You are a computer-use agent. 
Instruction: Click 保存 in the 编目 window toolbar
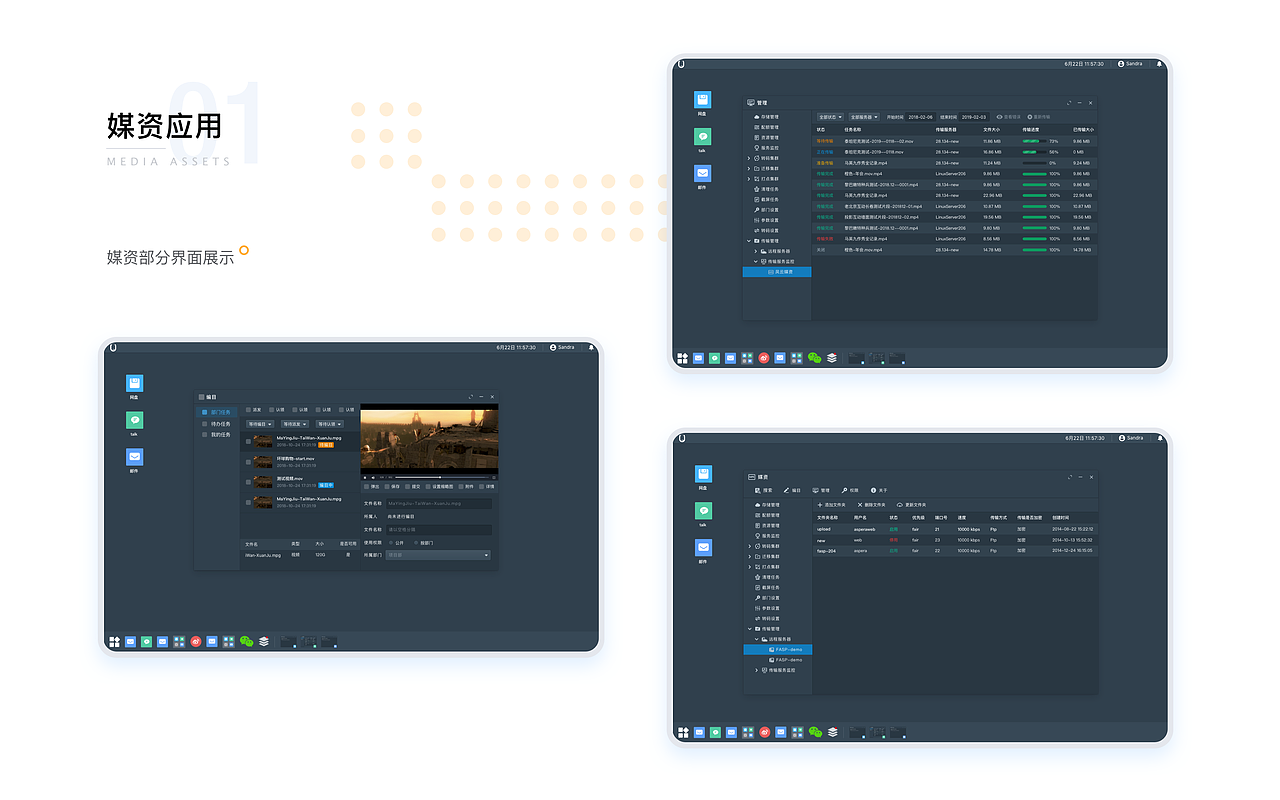point(392,487)
